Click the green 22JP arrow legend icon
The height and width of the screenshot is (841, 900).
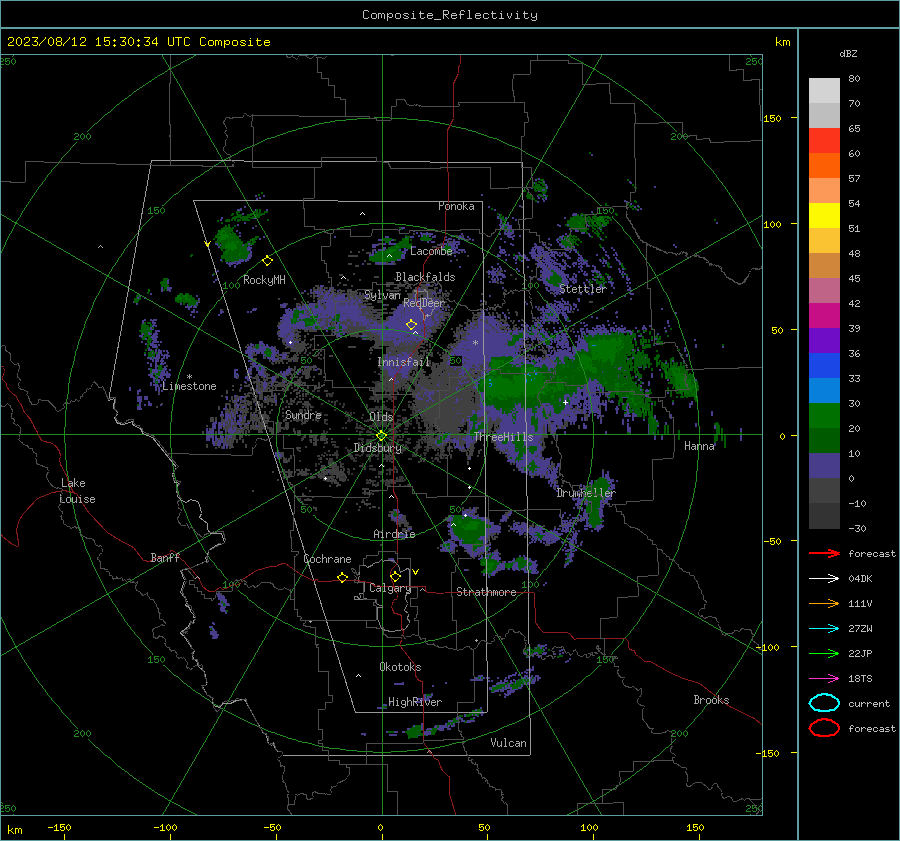click(x=824, y=654)
